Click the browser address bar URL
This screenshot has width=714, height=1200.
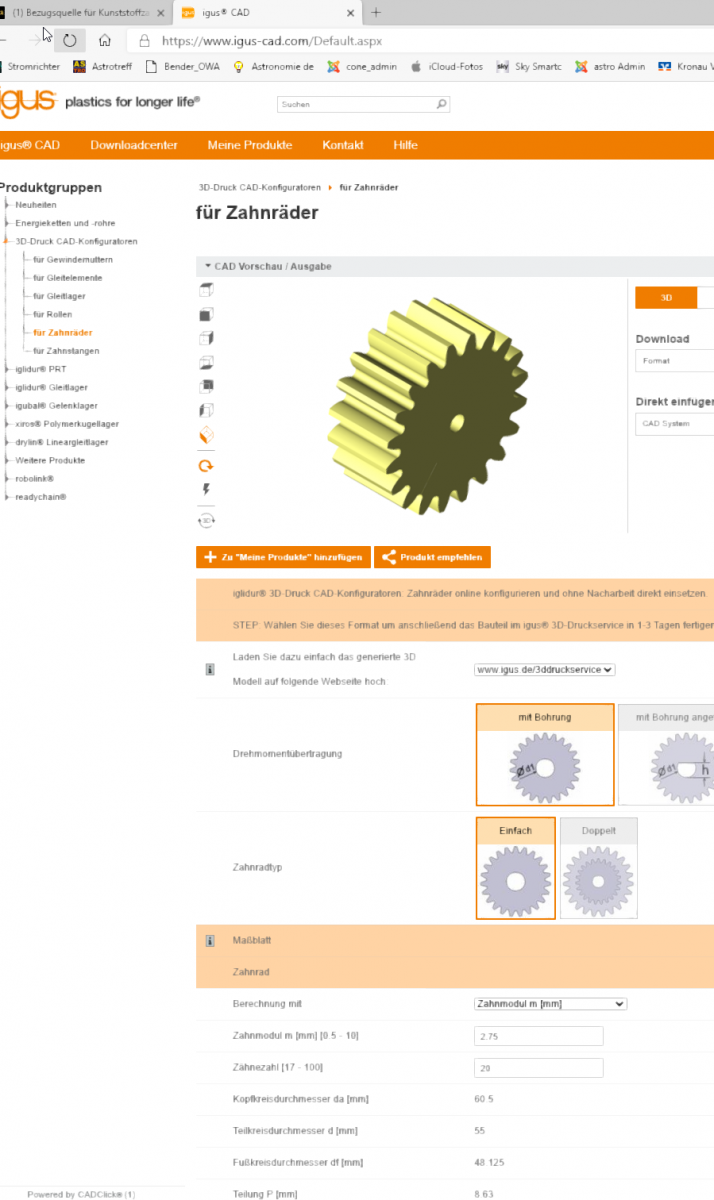[x=272, y=41]
